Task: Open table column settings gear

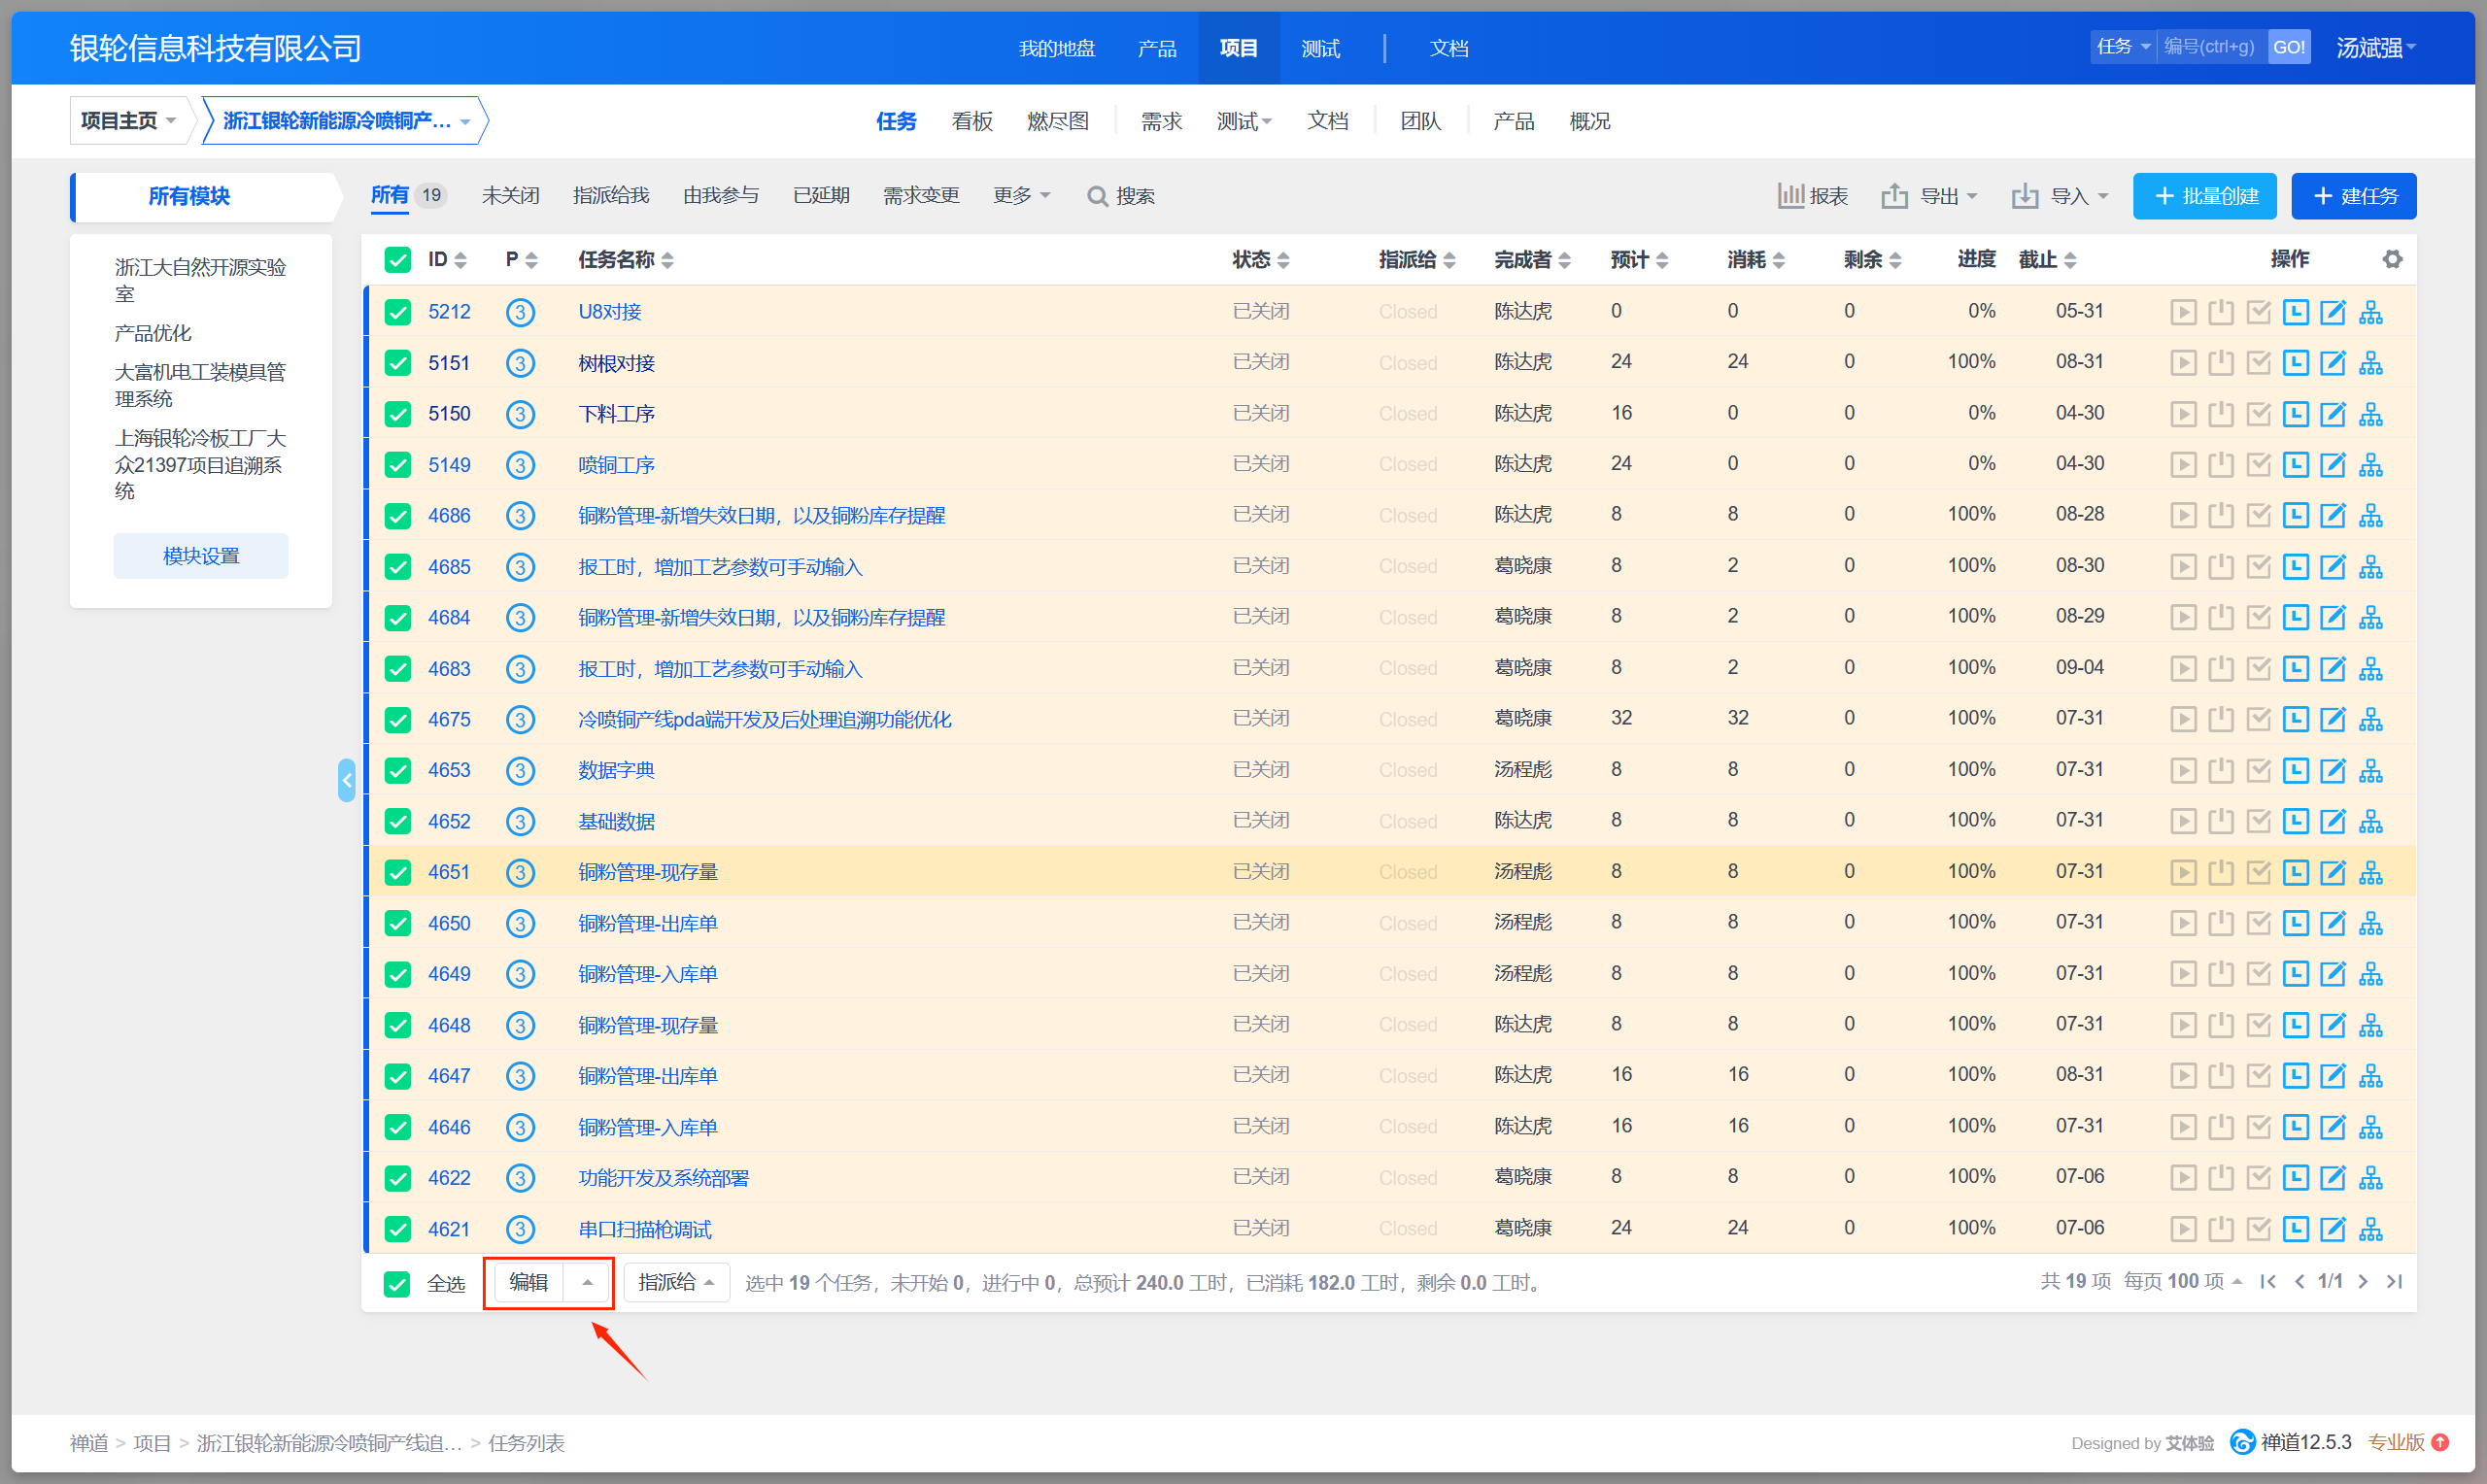Action: pyautogui.click(x=2392, y=260)
